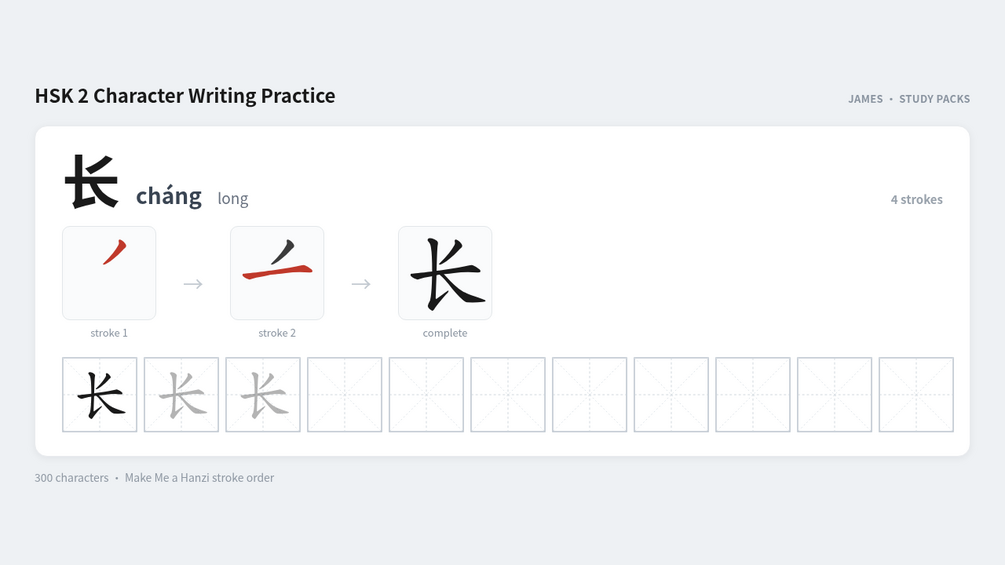The image size is (1005, 565).
Task: Open STUDY PACKS in the header
Action: tap(934, 99)
